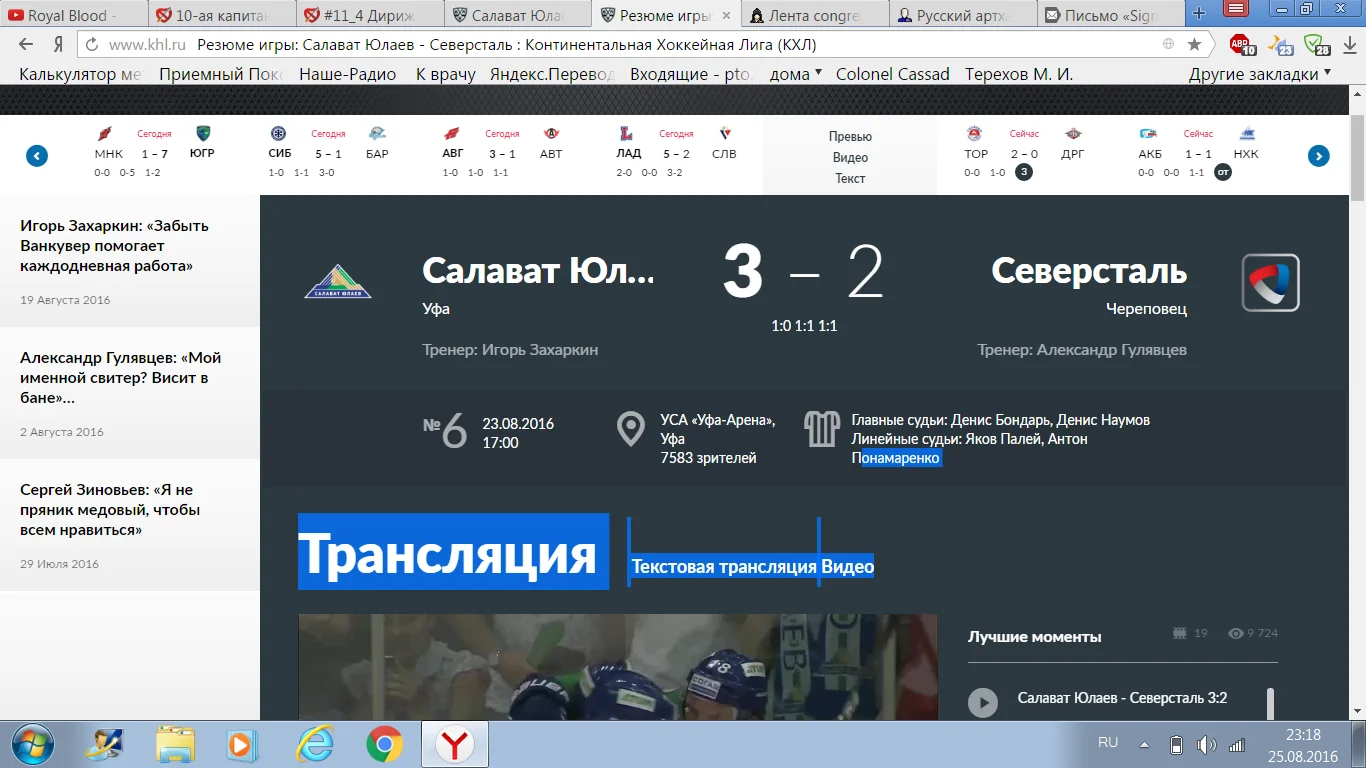Switch to the 'Салават Юла' tab
Viewport: 1366px width, 768px height.
[x=519, y=15]
